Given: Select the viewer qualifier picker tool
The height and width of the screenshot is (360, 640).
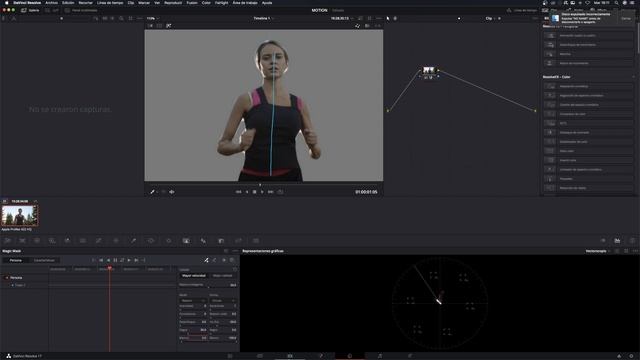Looking at the screenshot, I should [x=152, y=192].
